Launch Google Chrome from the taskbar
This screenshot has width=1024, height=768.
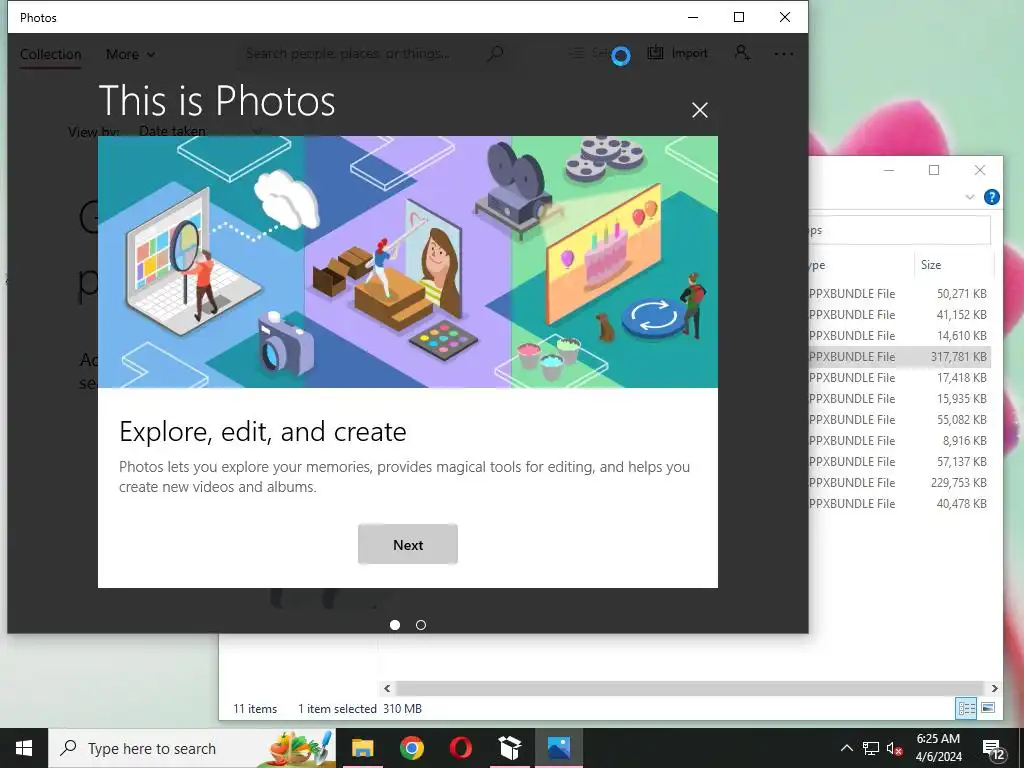coord(411,748)
